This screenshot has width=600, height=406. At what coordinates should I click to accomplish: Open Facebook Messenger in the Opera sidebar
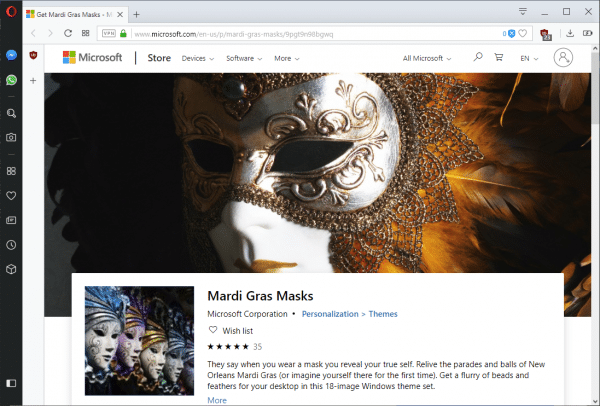[11, 55]
